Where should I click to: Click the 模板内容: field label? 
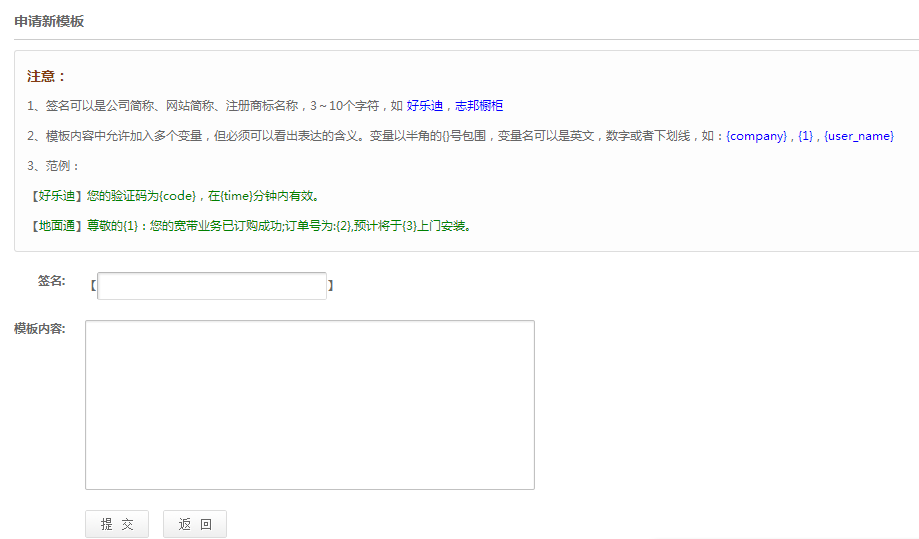click(x=40, y=329)
